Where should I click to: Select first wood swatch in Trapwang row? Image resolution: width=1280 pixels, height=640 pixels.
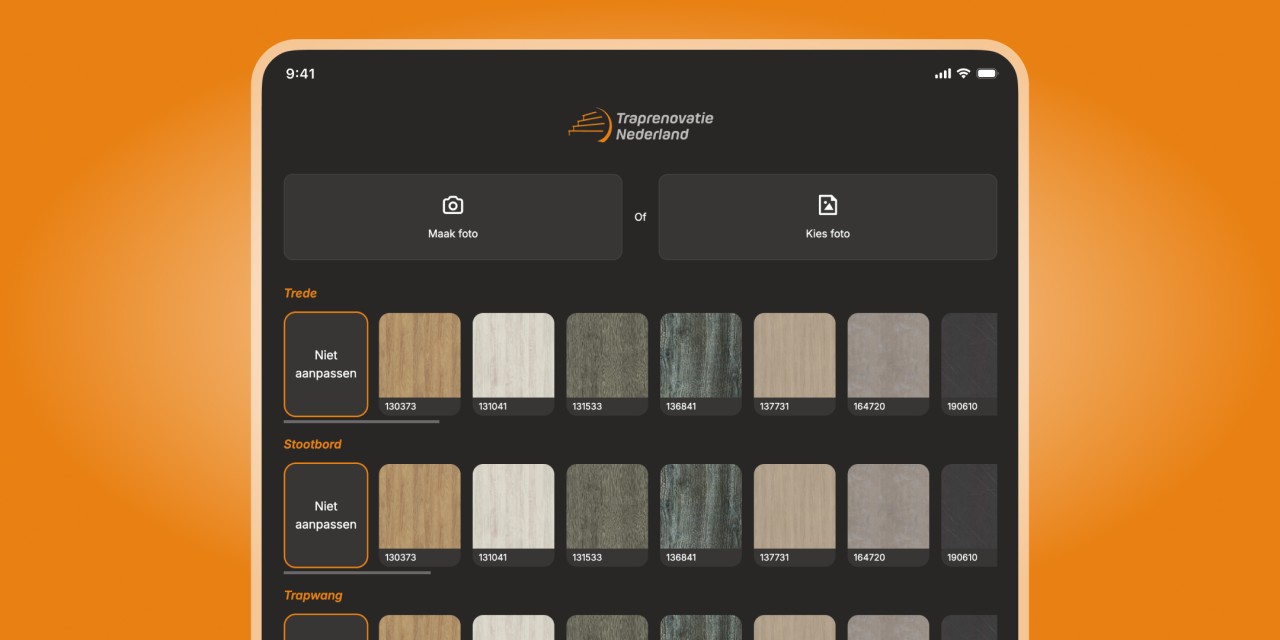tap(420, 627)
